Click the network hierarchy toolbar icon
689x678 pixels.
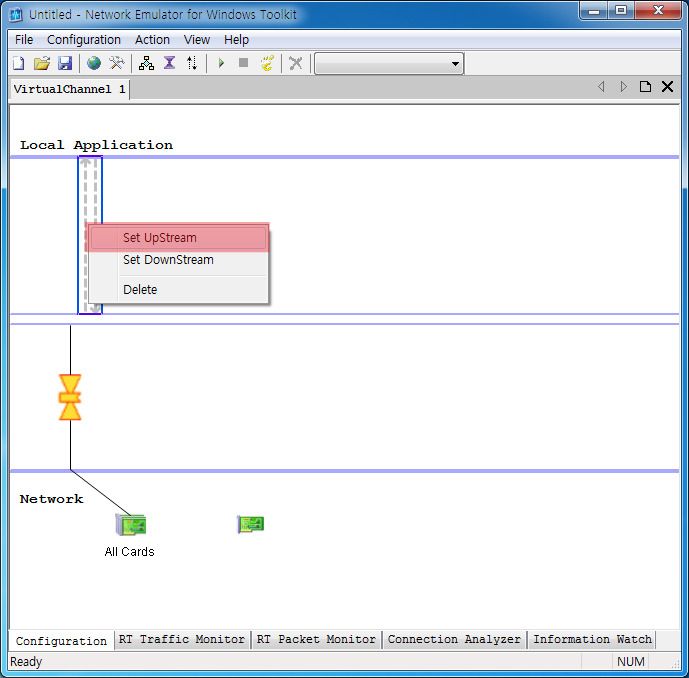(146, 63)
